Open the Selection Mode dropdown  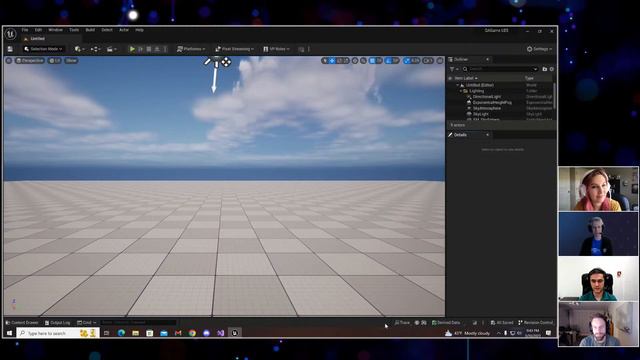tap(43, 49)
